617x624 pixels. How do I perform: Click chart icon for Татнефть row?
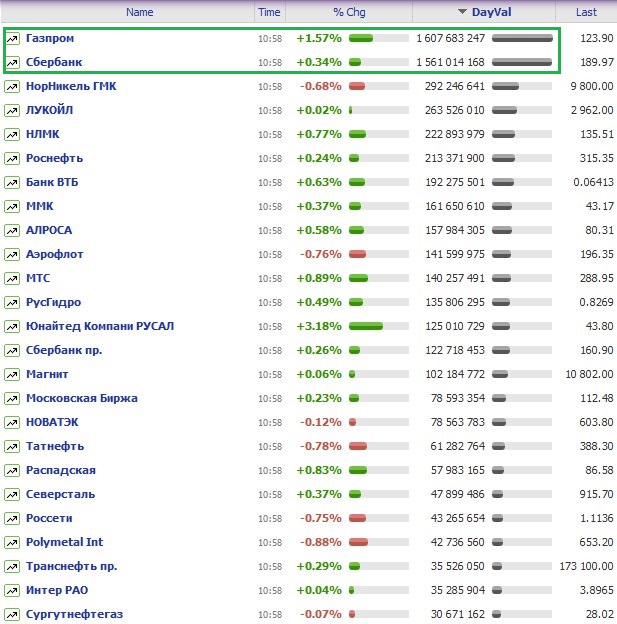pos(12,446)
